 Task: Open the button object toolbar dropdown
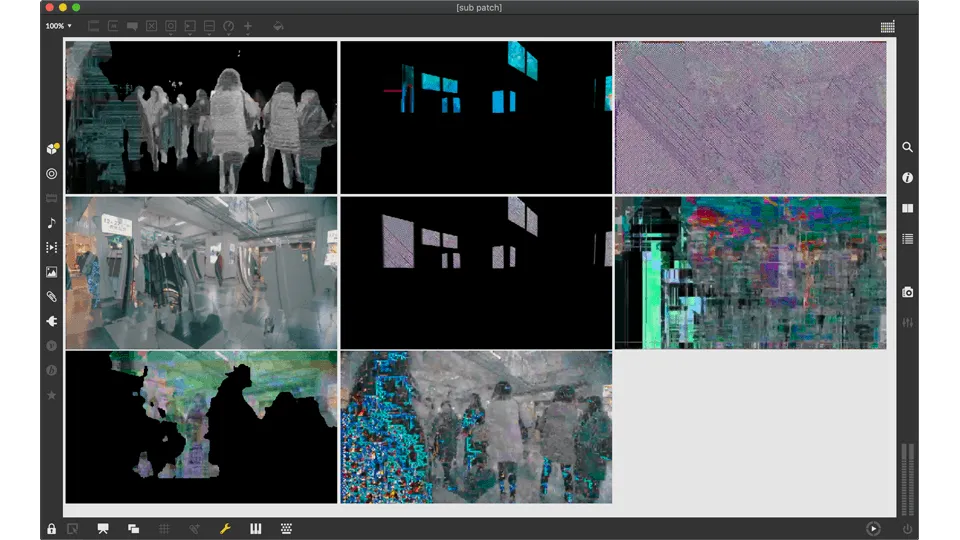[171, 26]
